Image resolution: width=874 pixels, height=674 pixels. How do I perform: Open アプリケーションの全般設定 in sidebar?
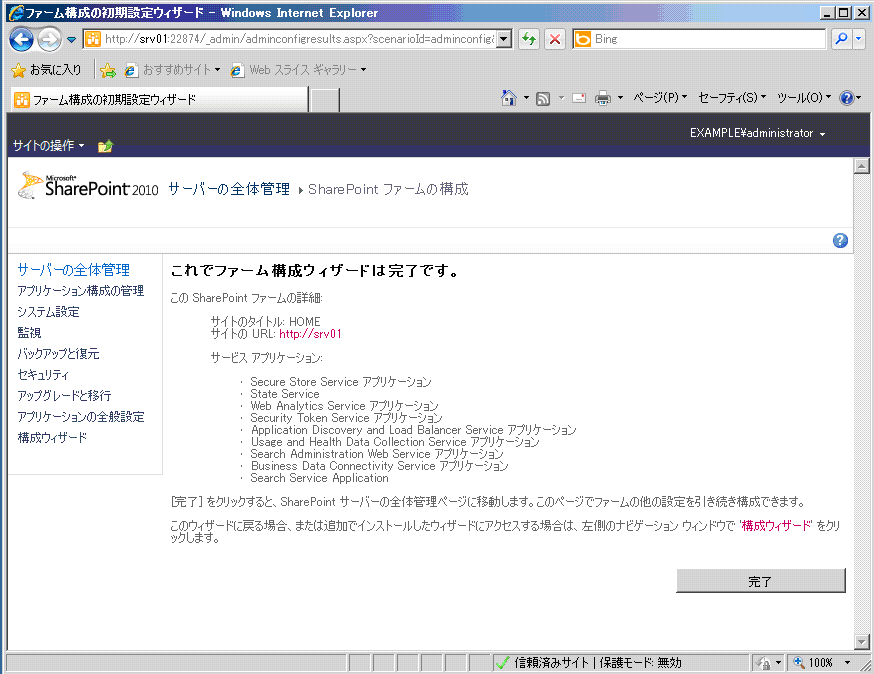click(x=81, y=416)
